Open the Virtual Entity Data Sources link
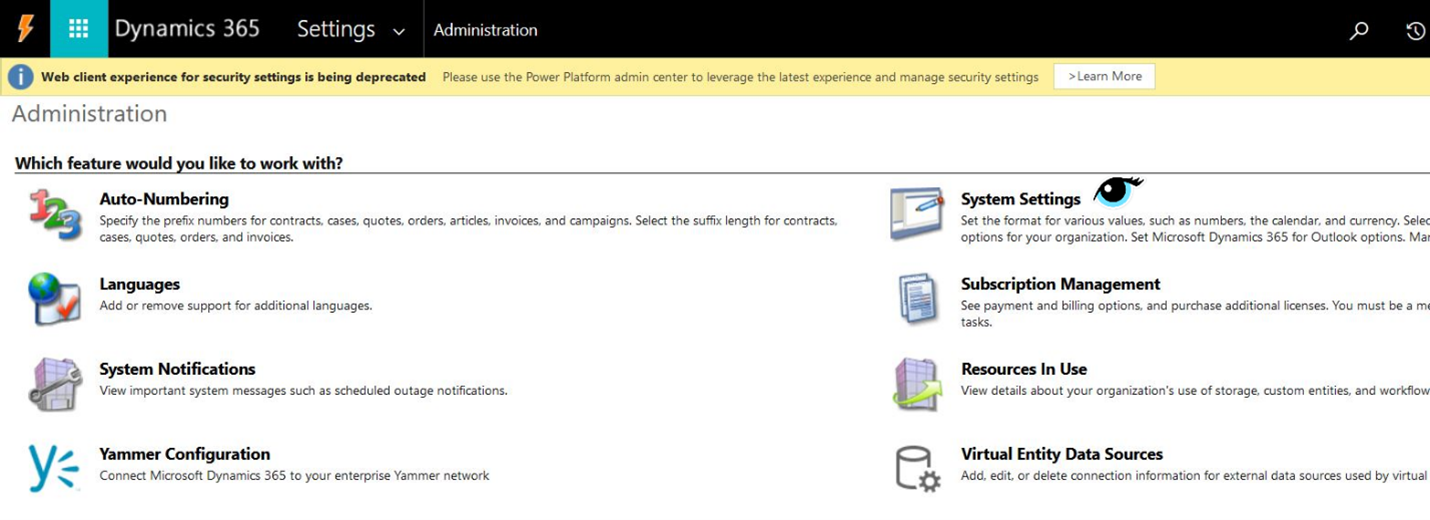1430x520 pixels. tap(1062, 454)
